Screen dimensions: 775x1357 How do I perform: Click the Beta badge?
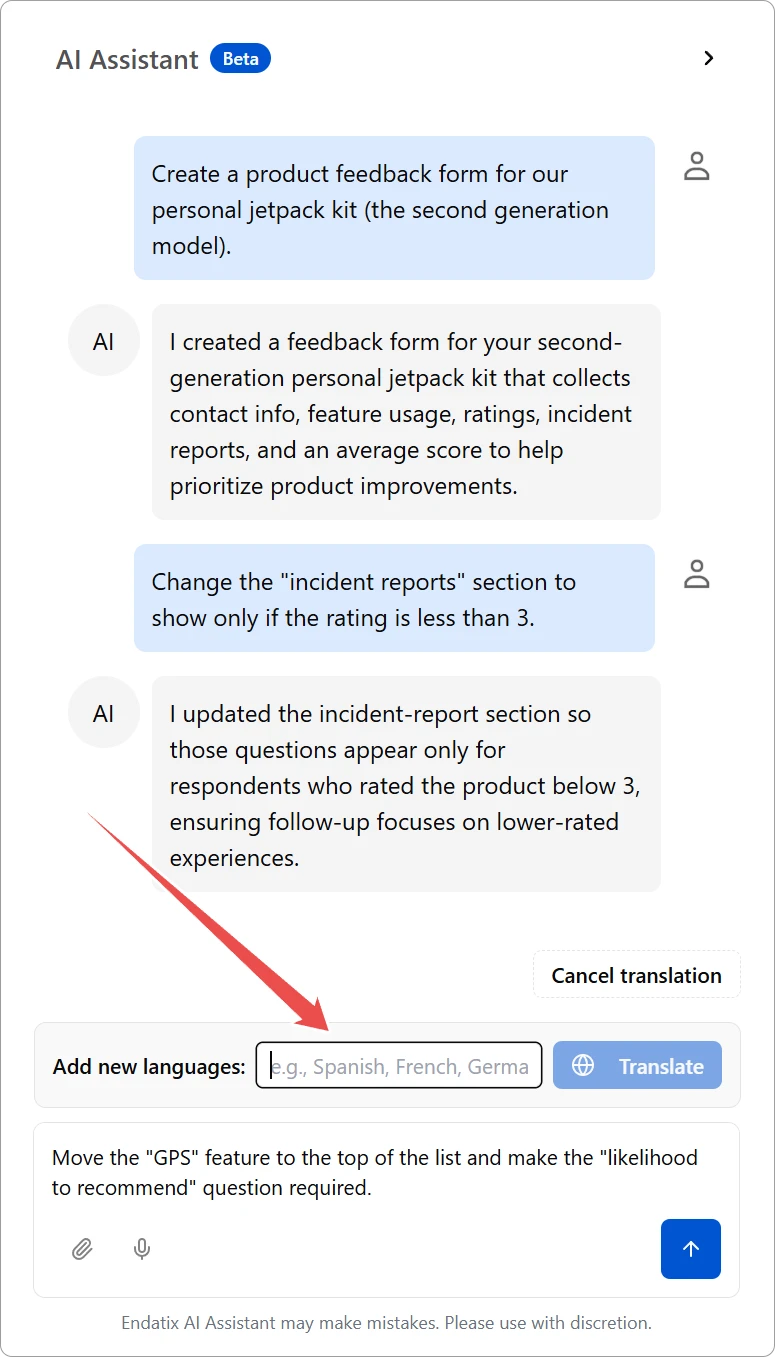coord(240,59)
